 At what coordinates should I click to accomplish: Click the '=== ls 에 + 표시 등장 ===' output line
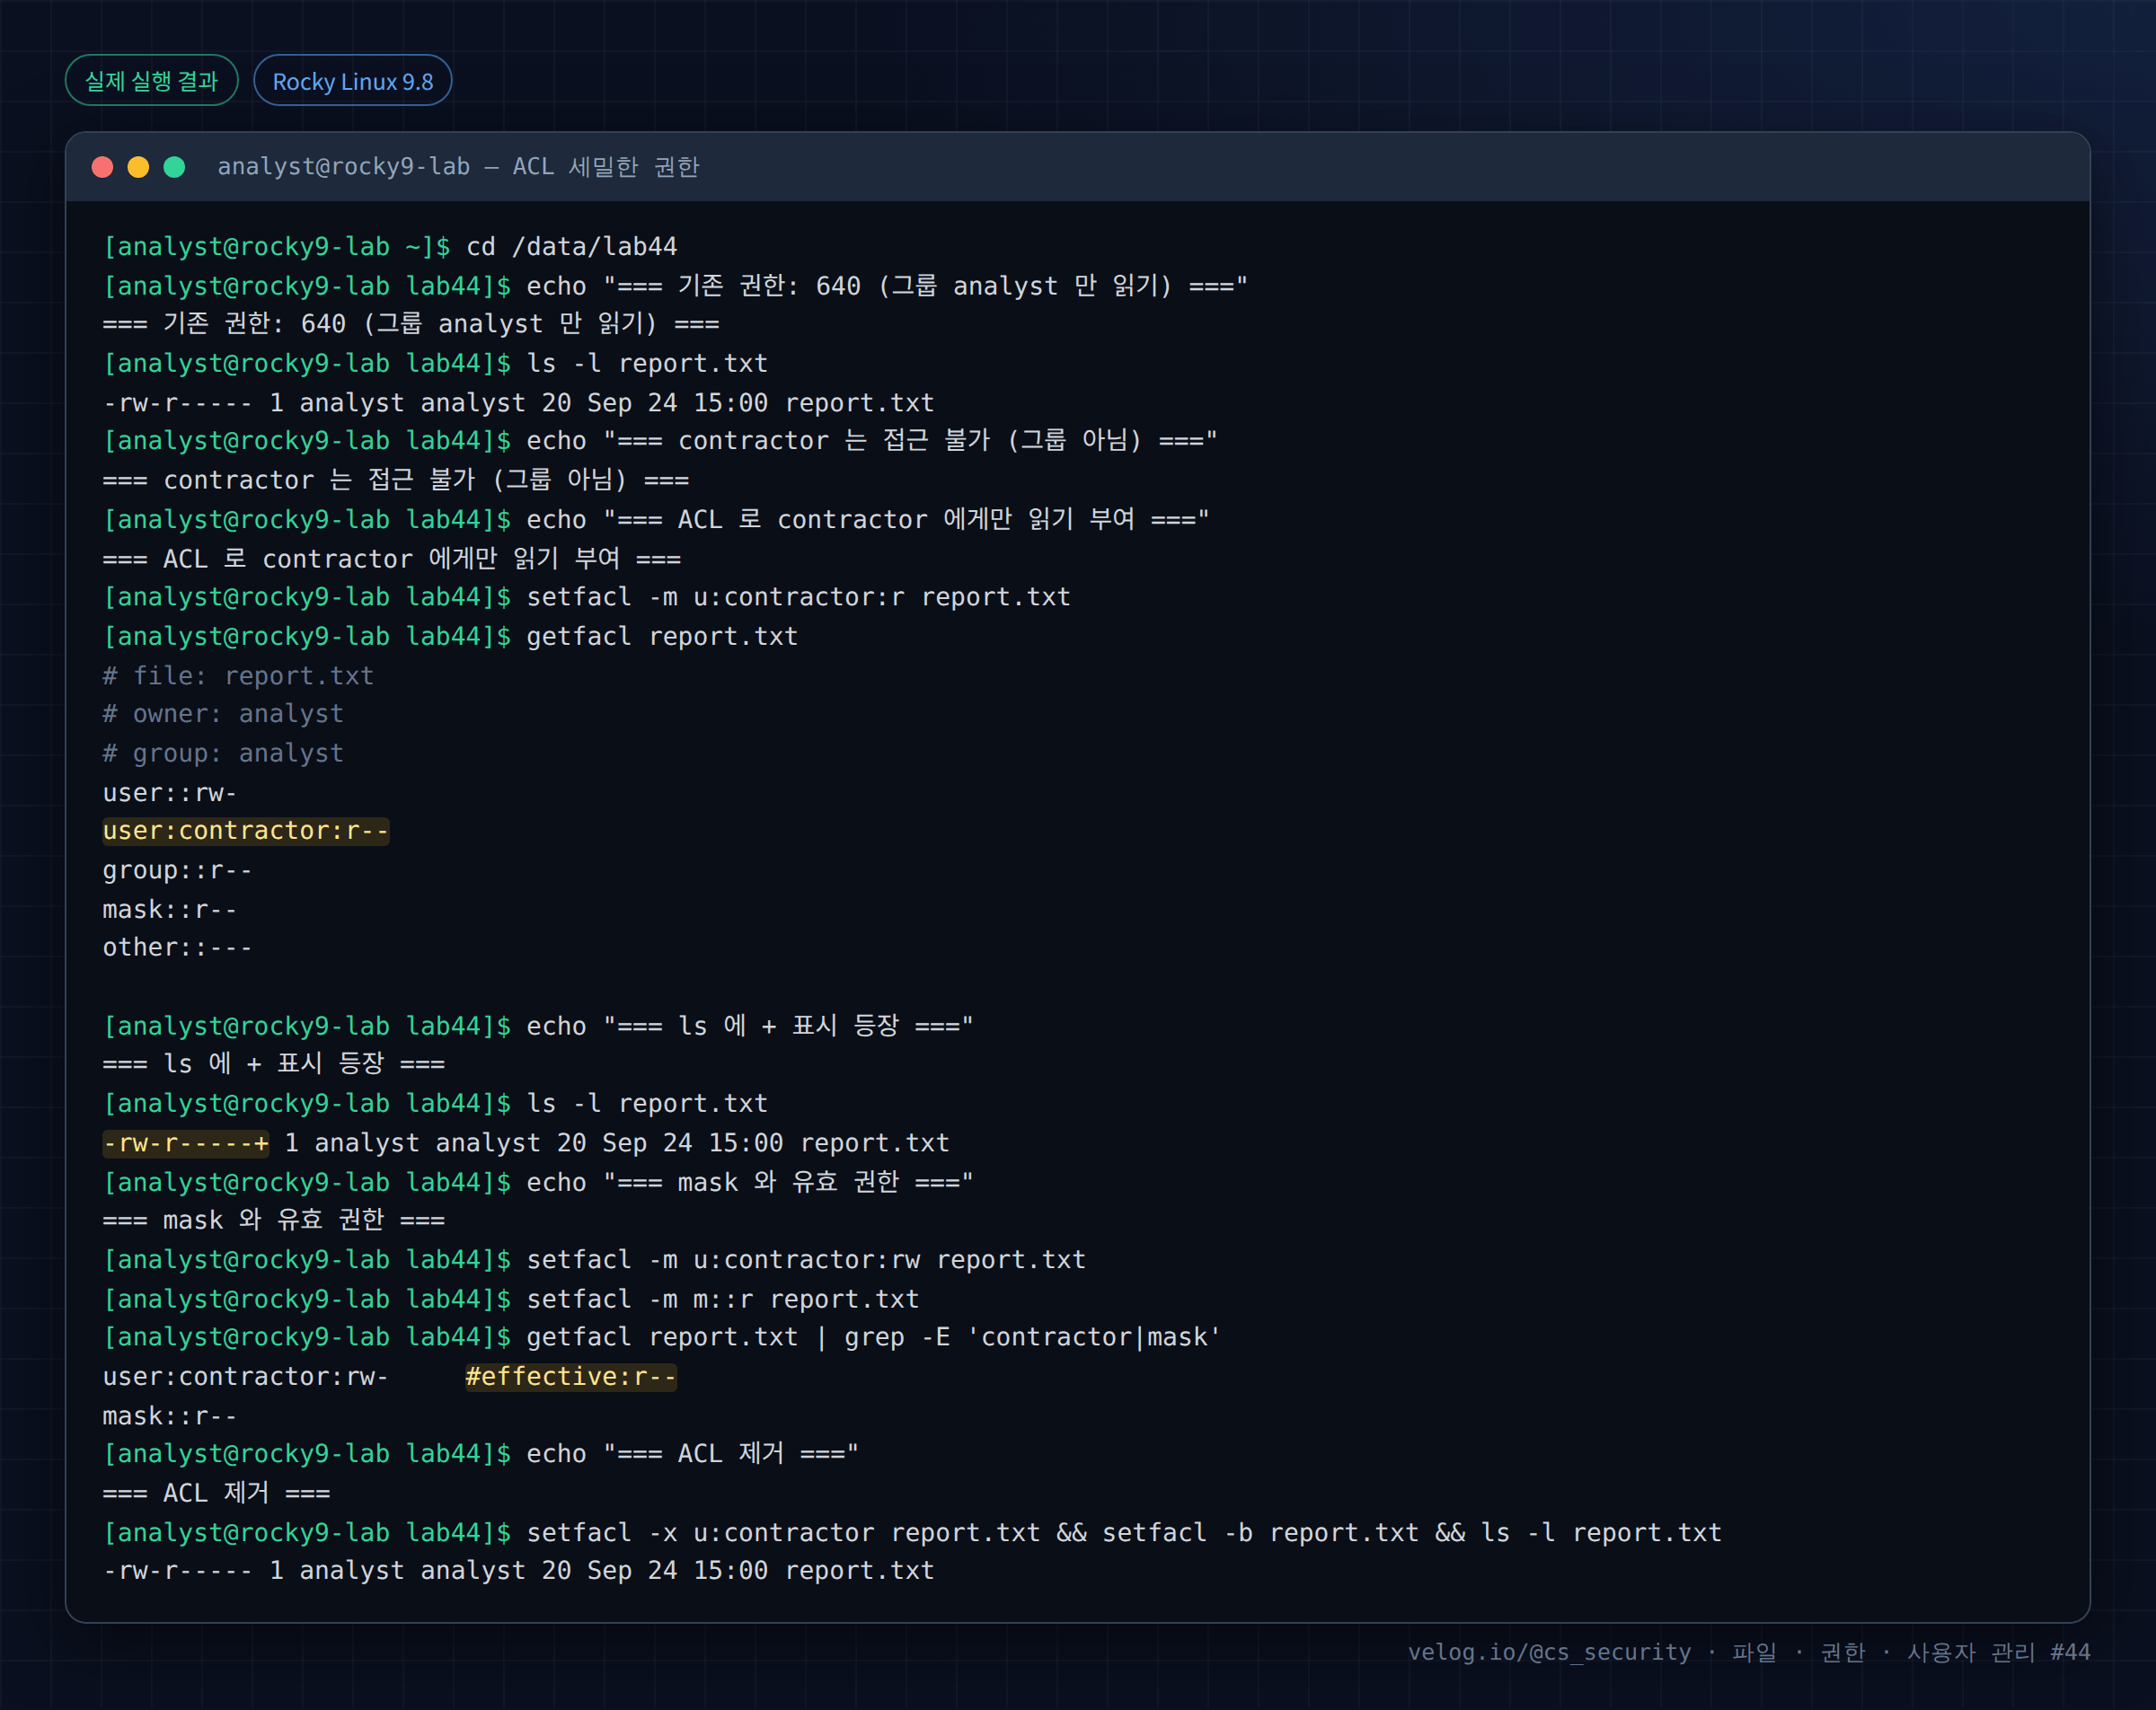(274, 1063)
